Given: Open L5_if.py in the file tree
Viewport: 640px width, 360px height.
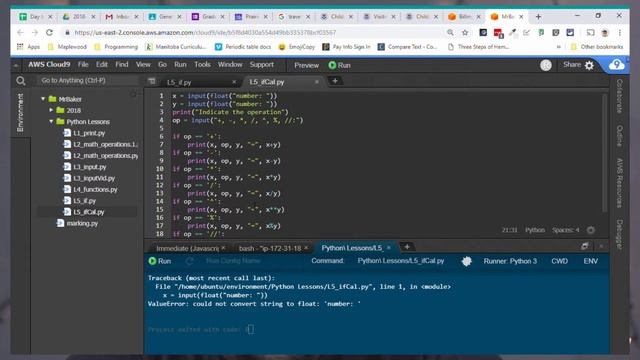Looking at the screenshot, I should point(84,201).
